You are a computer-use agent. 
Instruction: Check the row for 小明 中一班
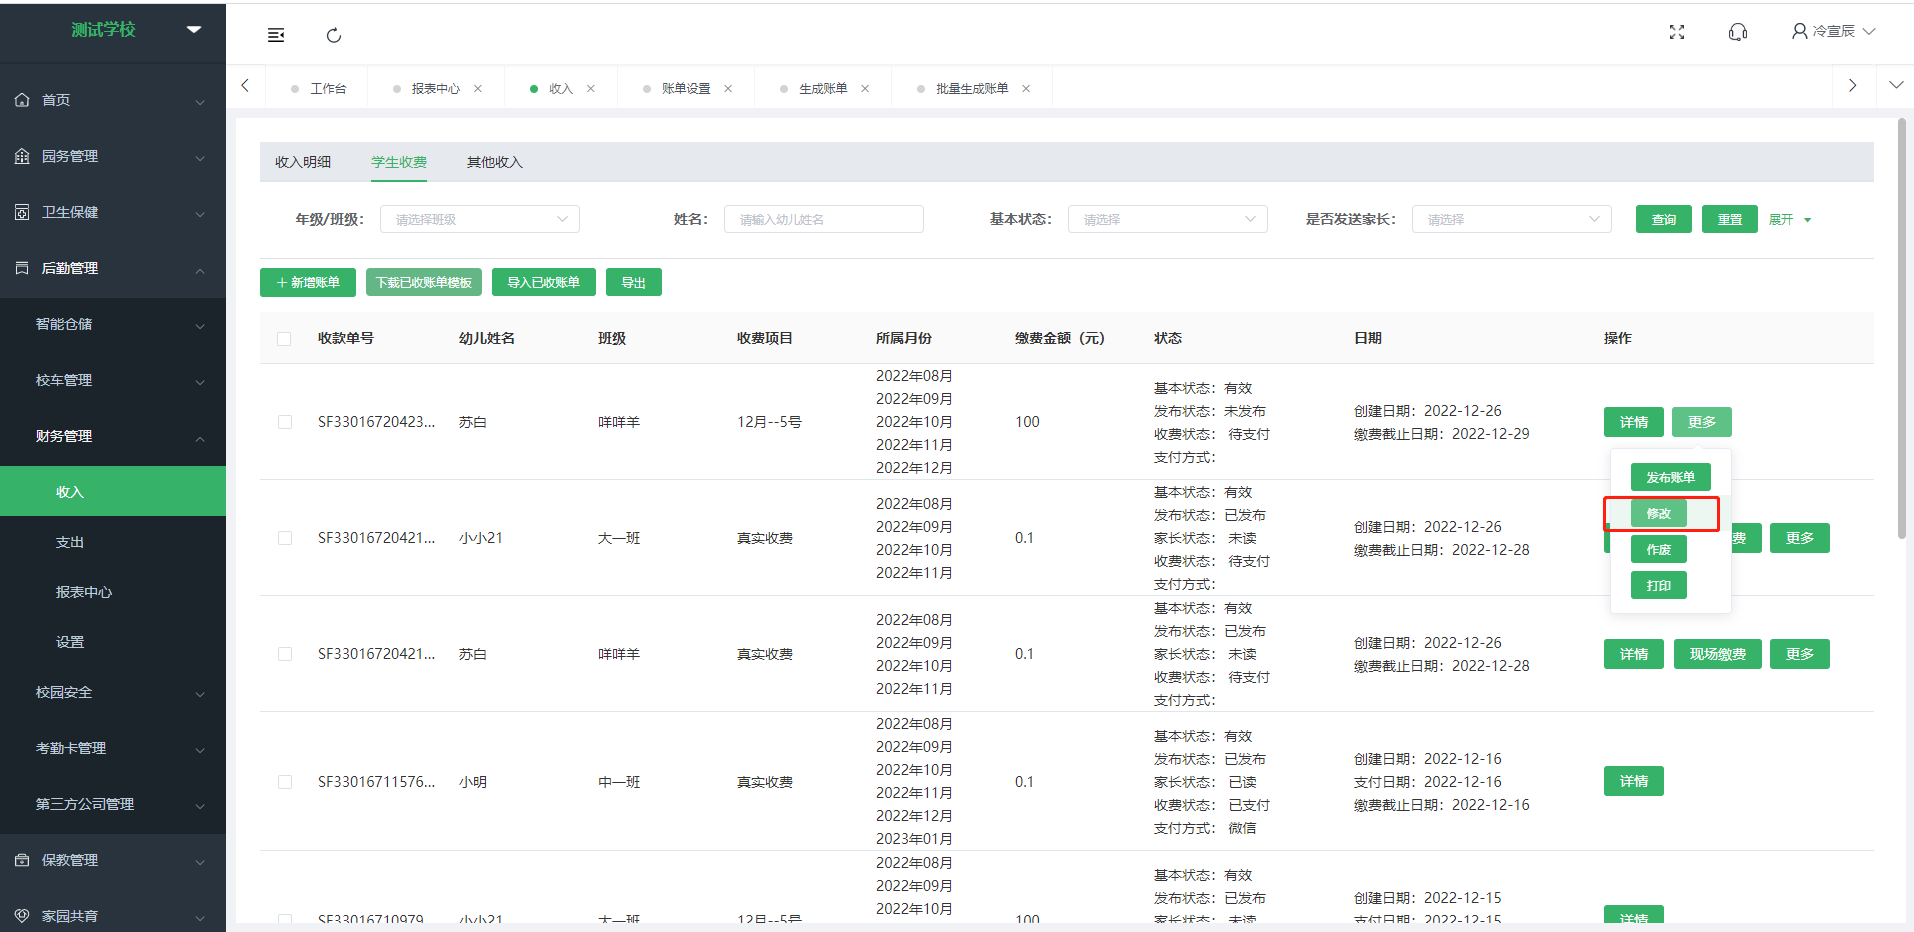[285, 782]
